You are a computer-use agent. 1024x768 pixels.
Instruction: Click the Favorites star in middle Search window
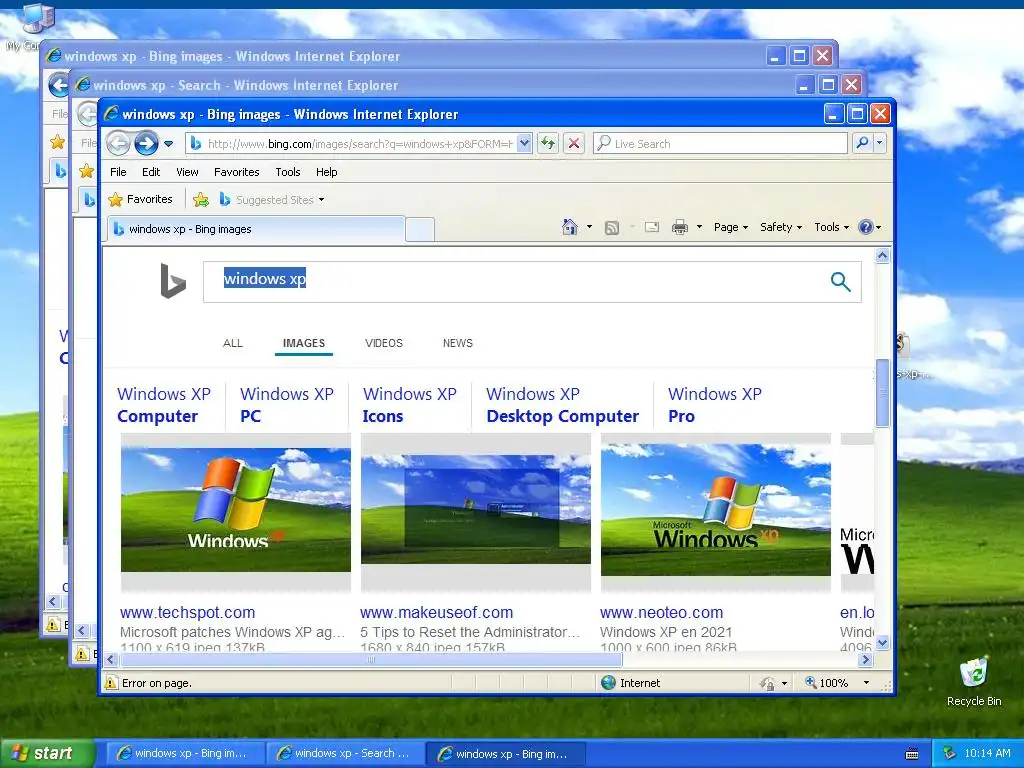pos(86,171)
